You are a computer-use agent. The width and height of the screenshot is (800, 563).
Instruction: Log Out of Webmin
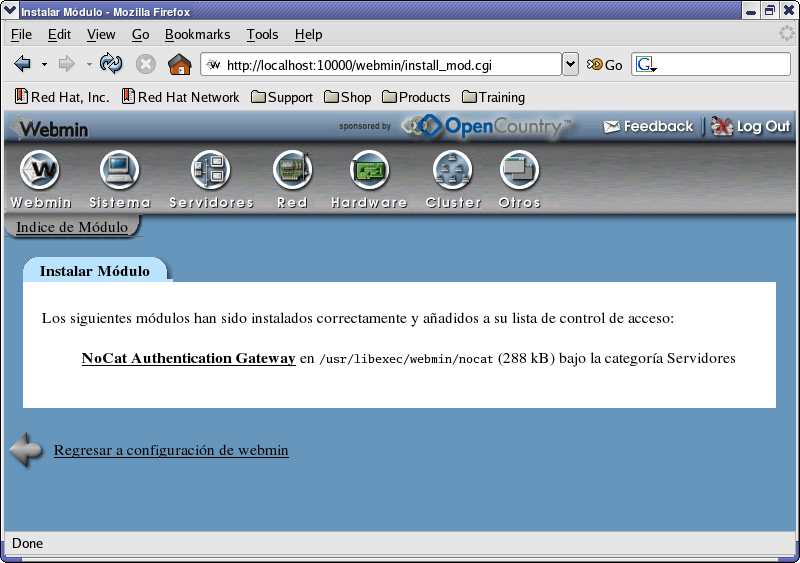[x=751, y=126]
